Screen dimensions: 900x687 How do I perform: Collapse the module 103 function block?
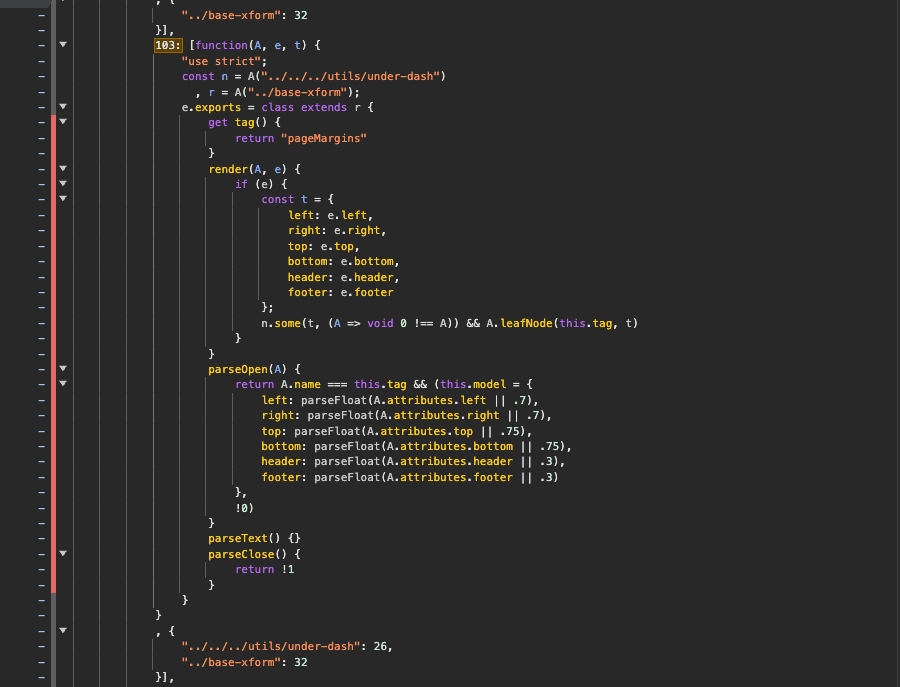click(62, 45)
